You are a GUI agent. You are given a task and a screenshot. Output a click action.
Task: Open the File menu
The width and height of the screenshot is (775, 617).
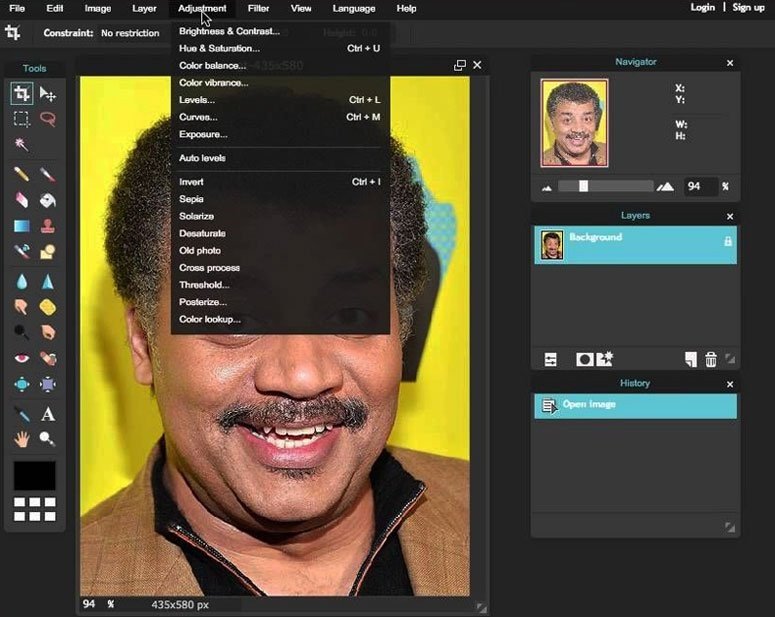click(17, 8)
